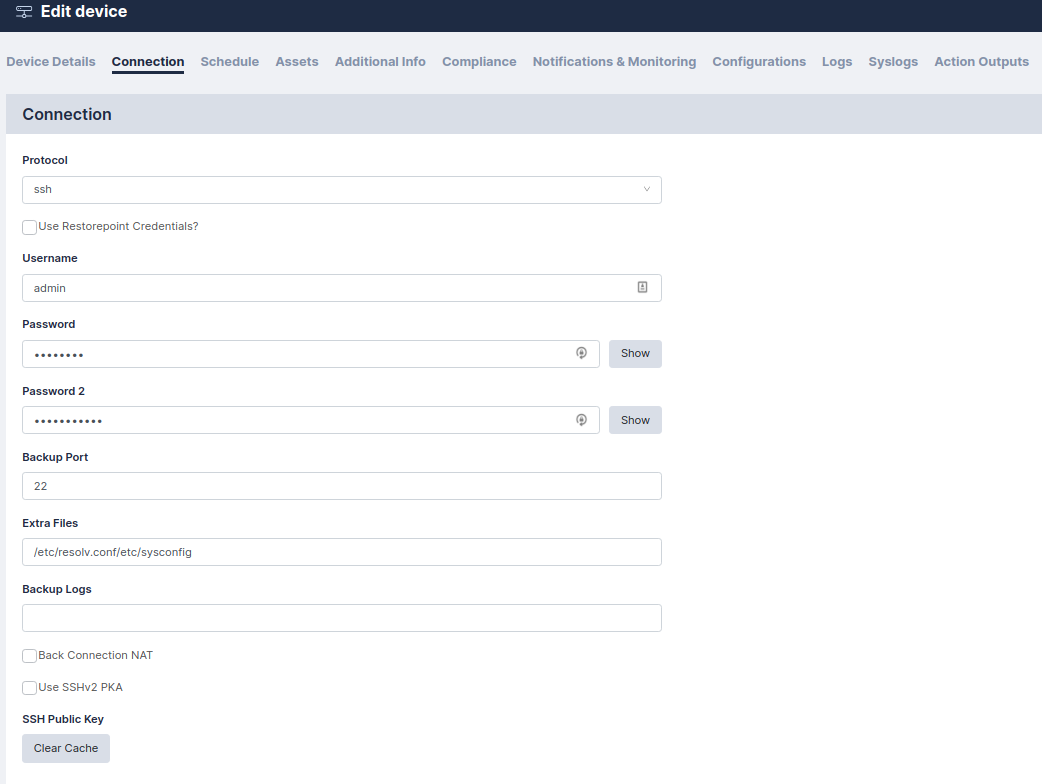The image size is (1042, 784).
Task: Click the SSH Public Key label
Action: point(63,719)
